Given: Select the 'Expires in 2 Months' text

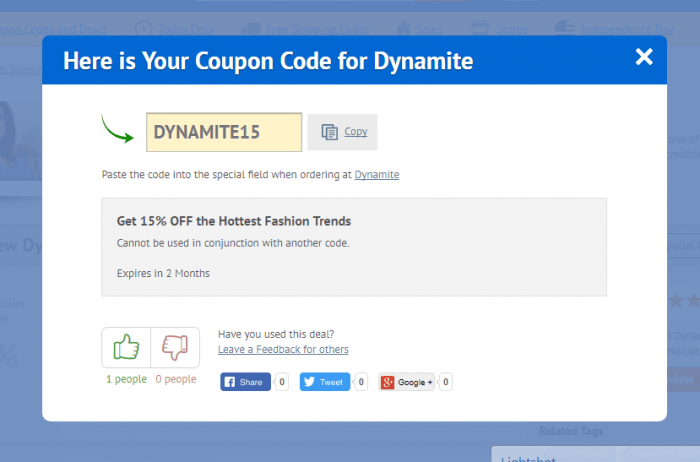Looking at the screenshot, I should click(163, 273).
